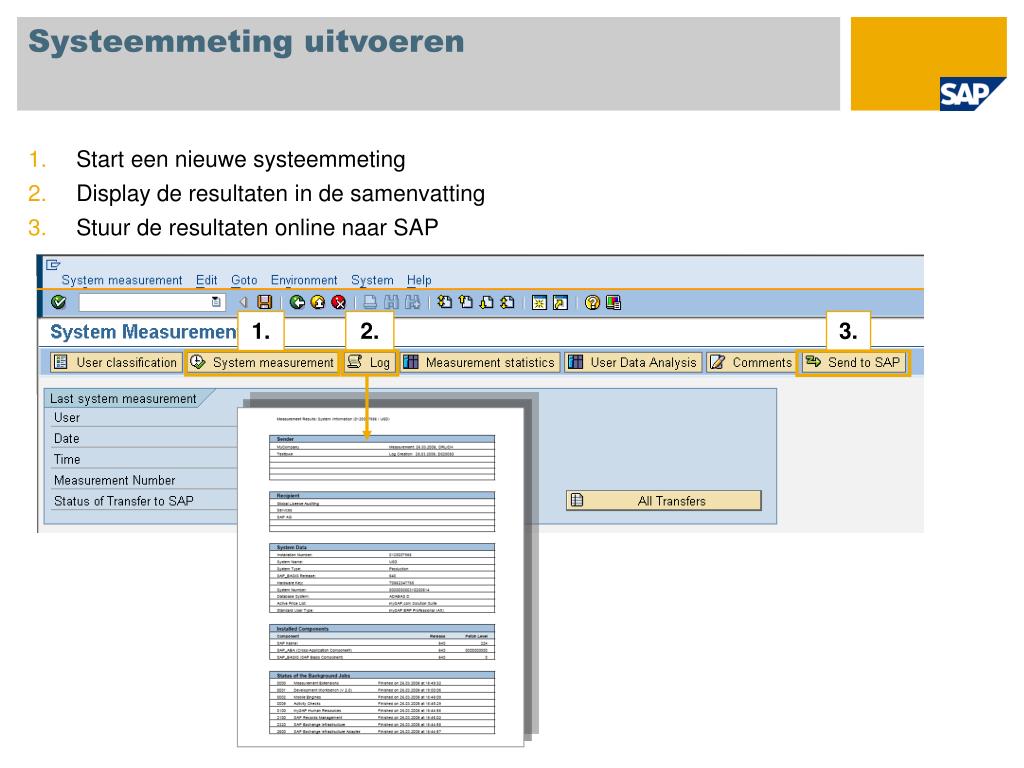The height and width of the screenshot is (768, 1024).
Task: Open the command field history dropdown
Action: click(216, 302)
